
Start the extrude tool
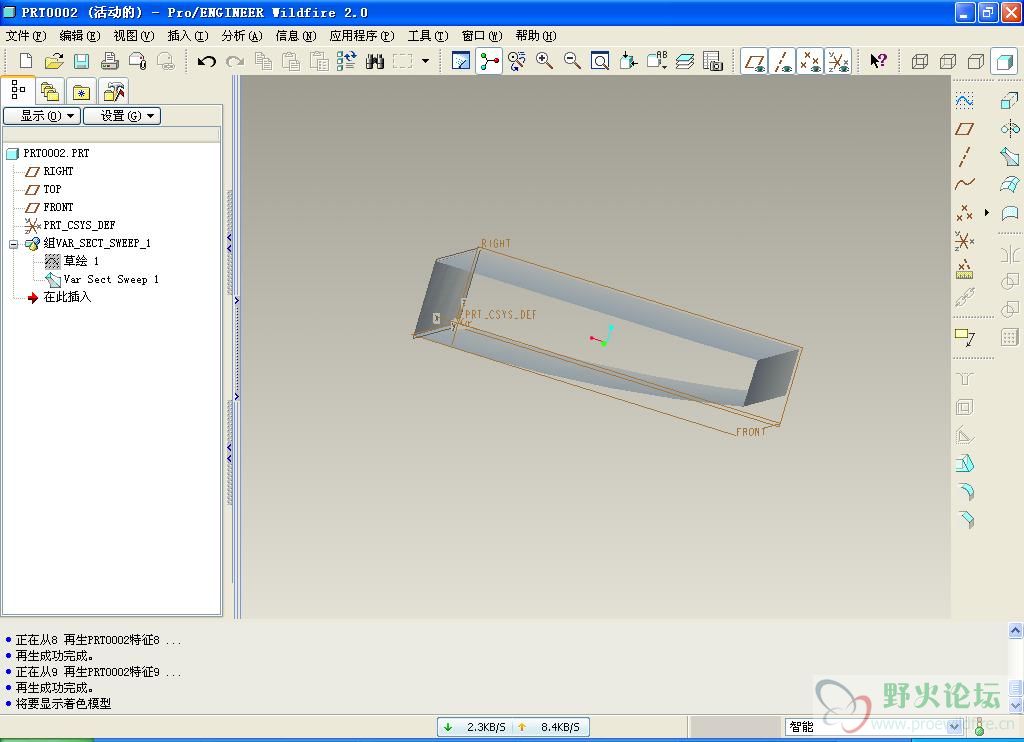(1010, 101)
